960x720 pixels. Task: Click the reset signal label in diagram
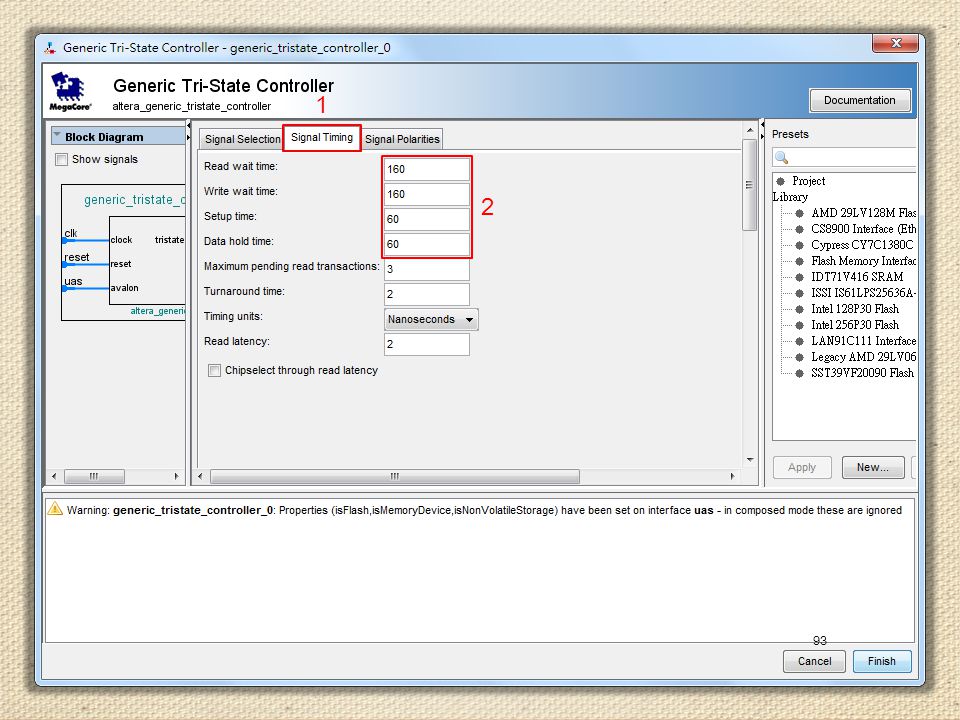tap(77, 257)
